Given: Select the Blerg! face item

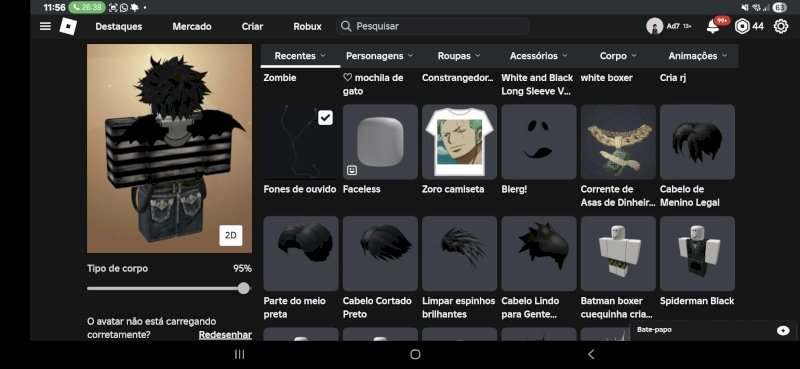Looking at the screenshot, I should 539,142.
